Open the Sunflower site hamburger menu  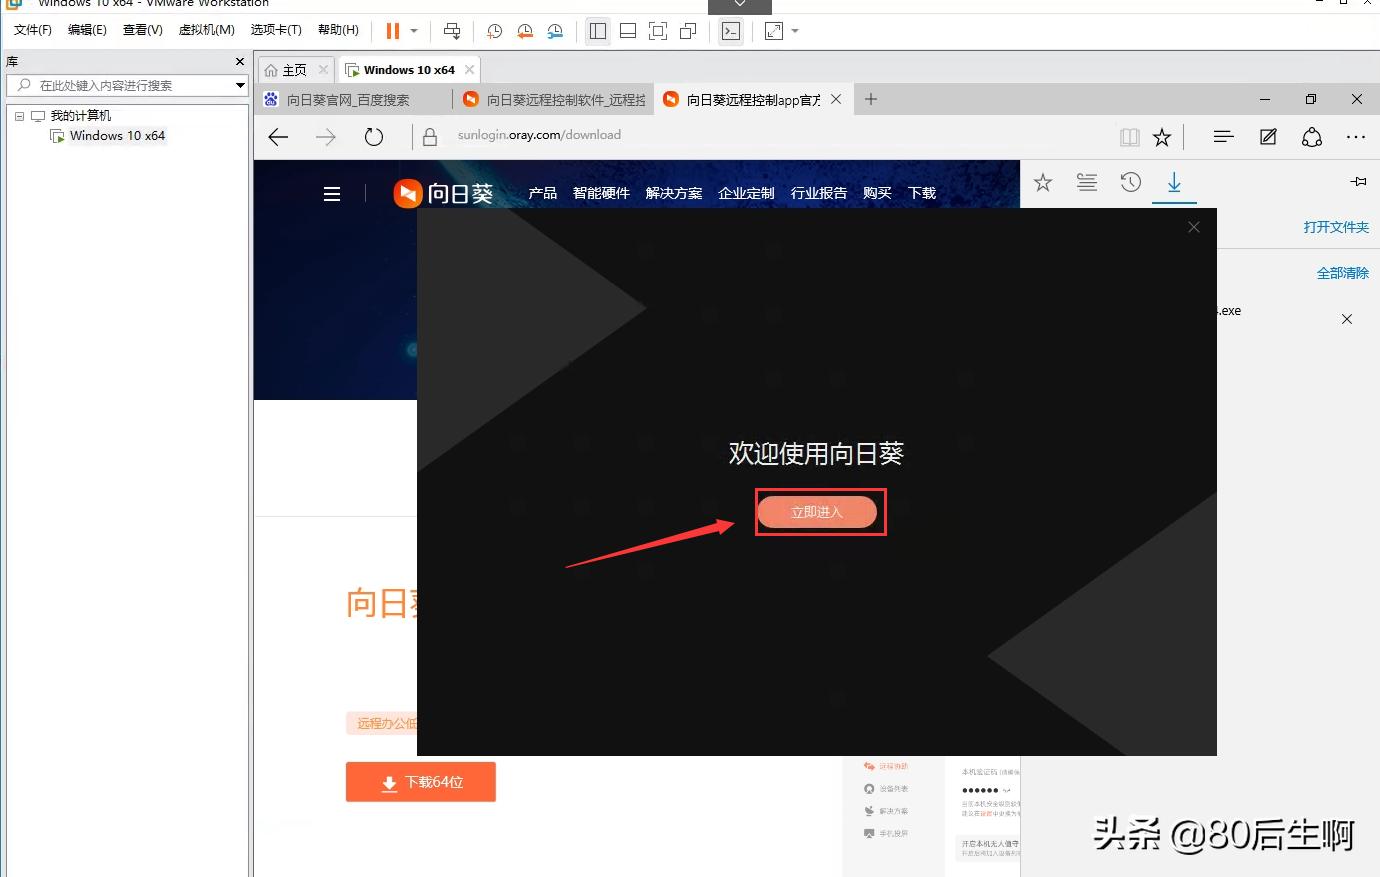(332, 193)
